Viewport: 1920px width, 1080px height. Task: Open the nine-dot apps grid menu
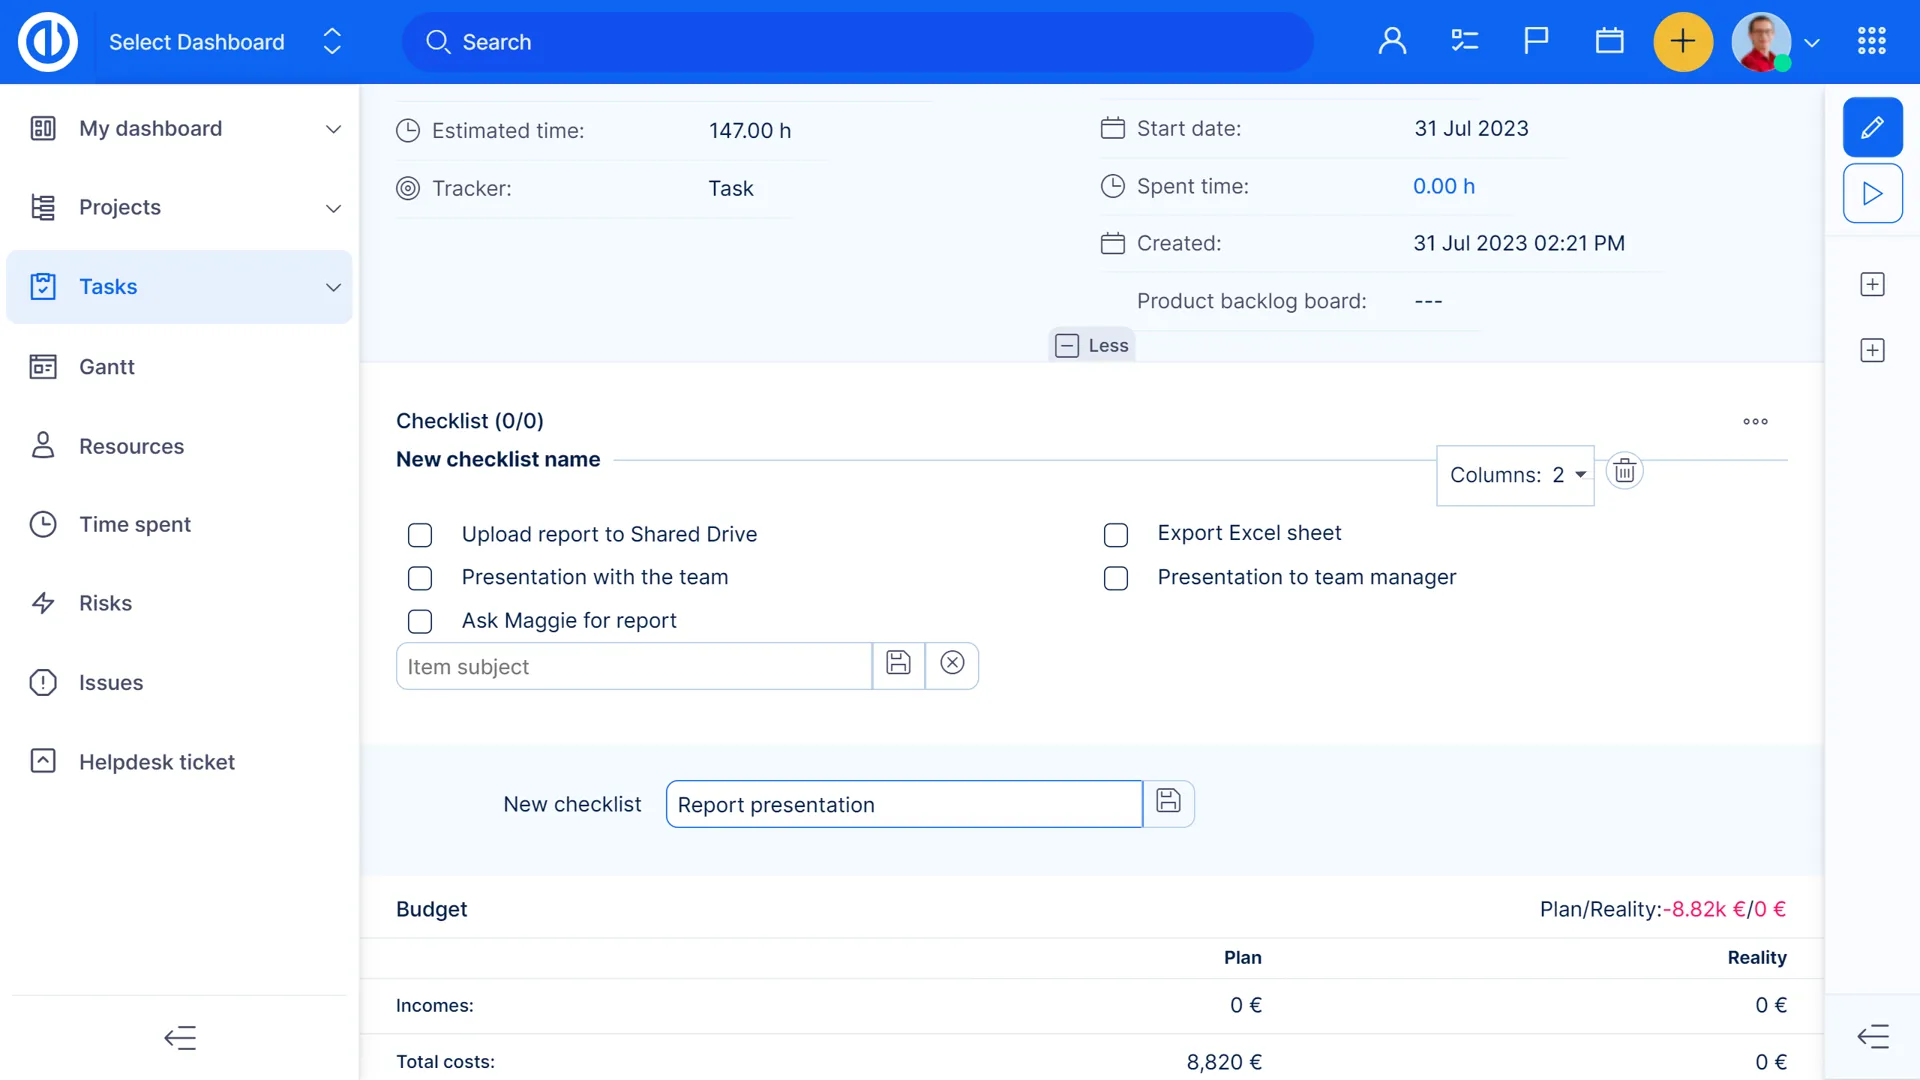click(x=1871, y=41)
